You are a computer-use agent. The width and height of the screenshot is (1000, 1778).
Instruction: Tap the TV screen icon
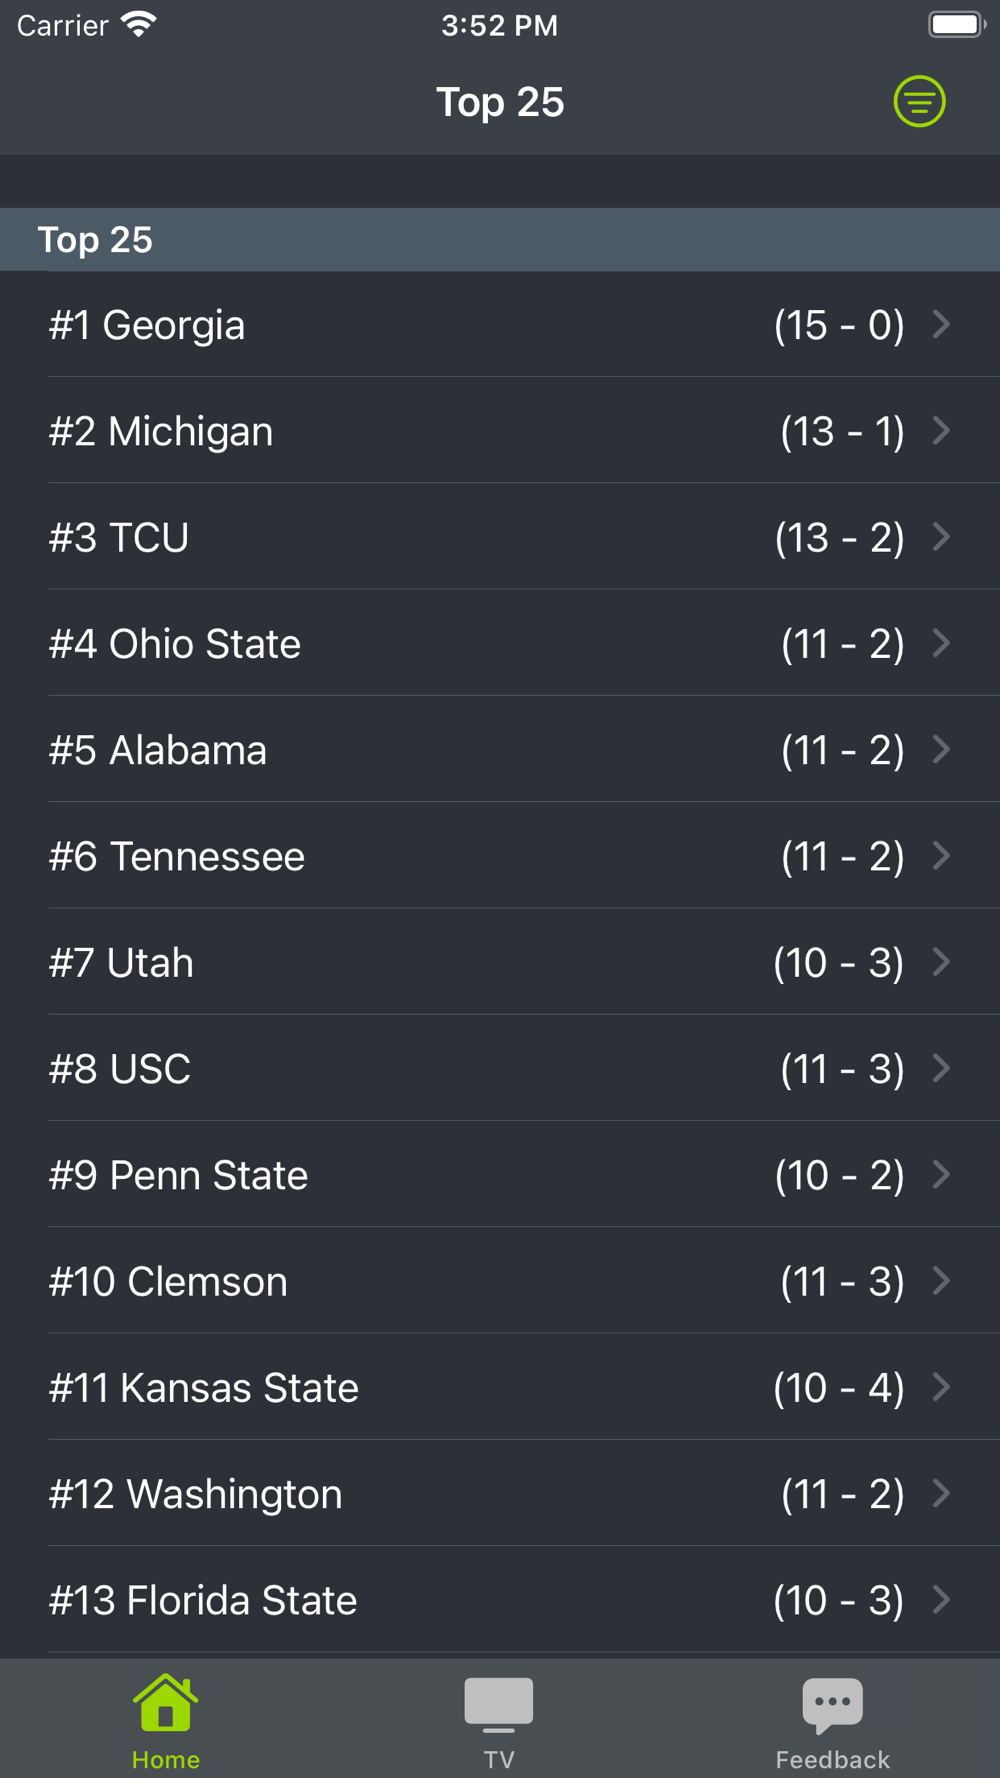point(499,1704)
